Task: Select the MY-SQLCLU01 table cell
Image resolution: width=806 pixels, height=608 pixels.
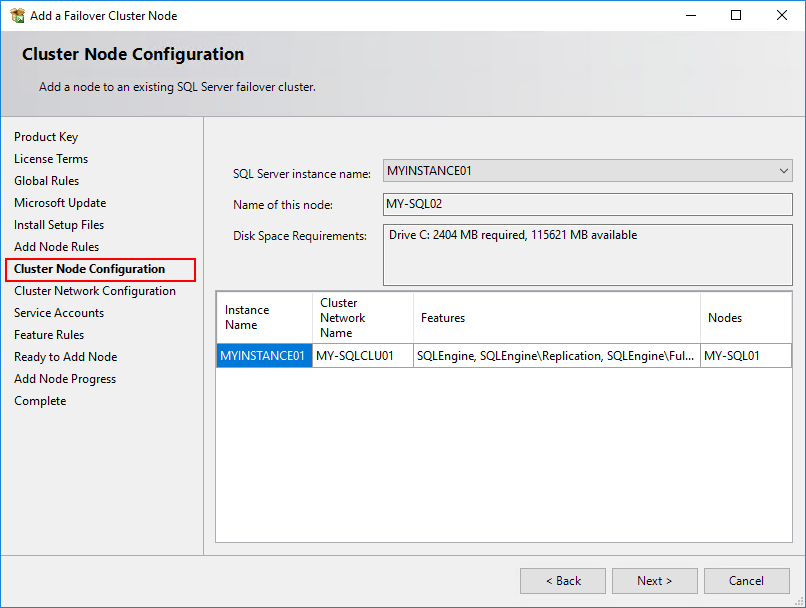Action: pyautogui.click(x=363, y=356)
